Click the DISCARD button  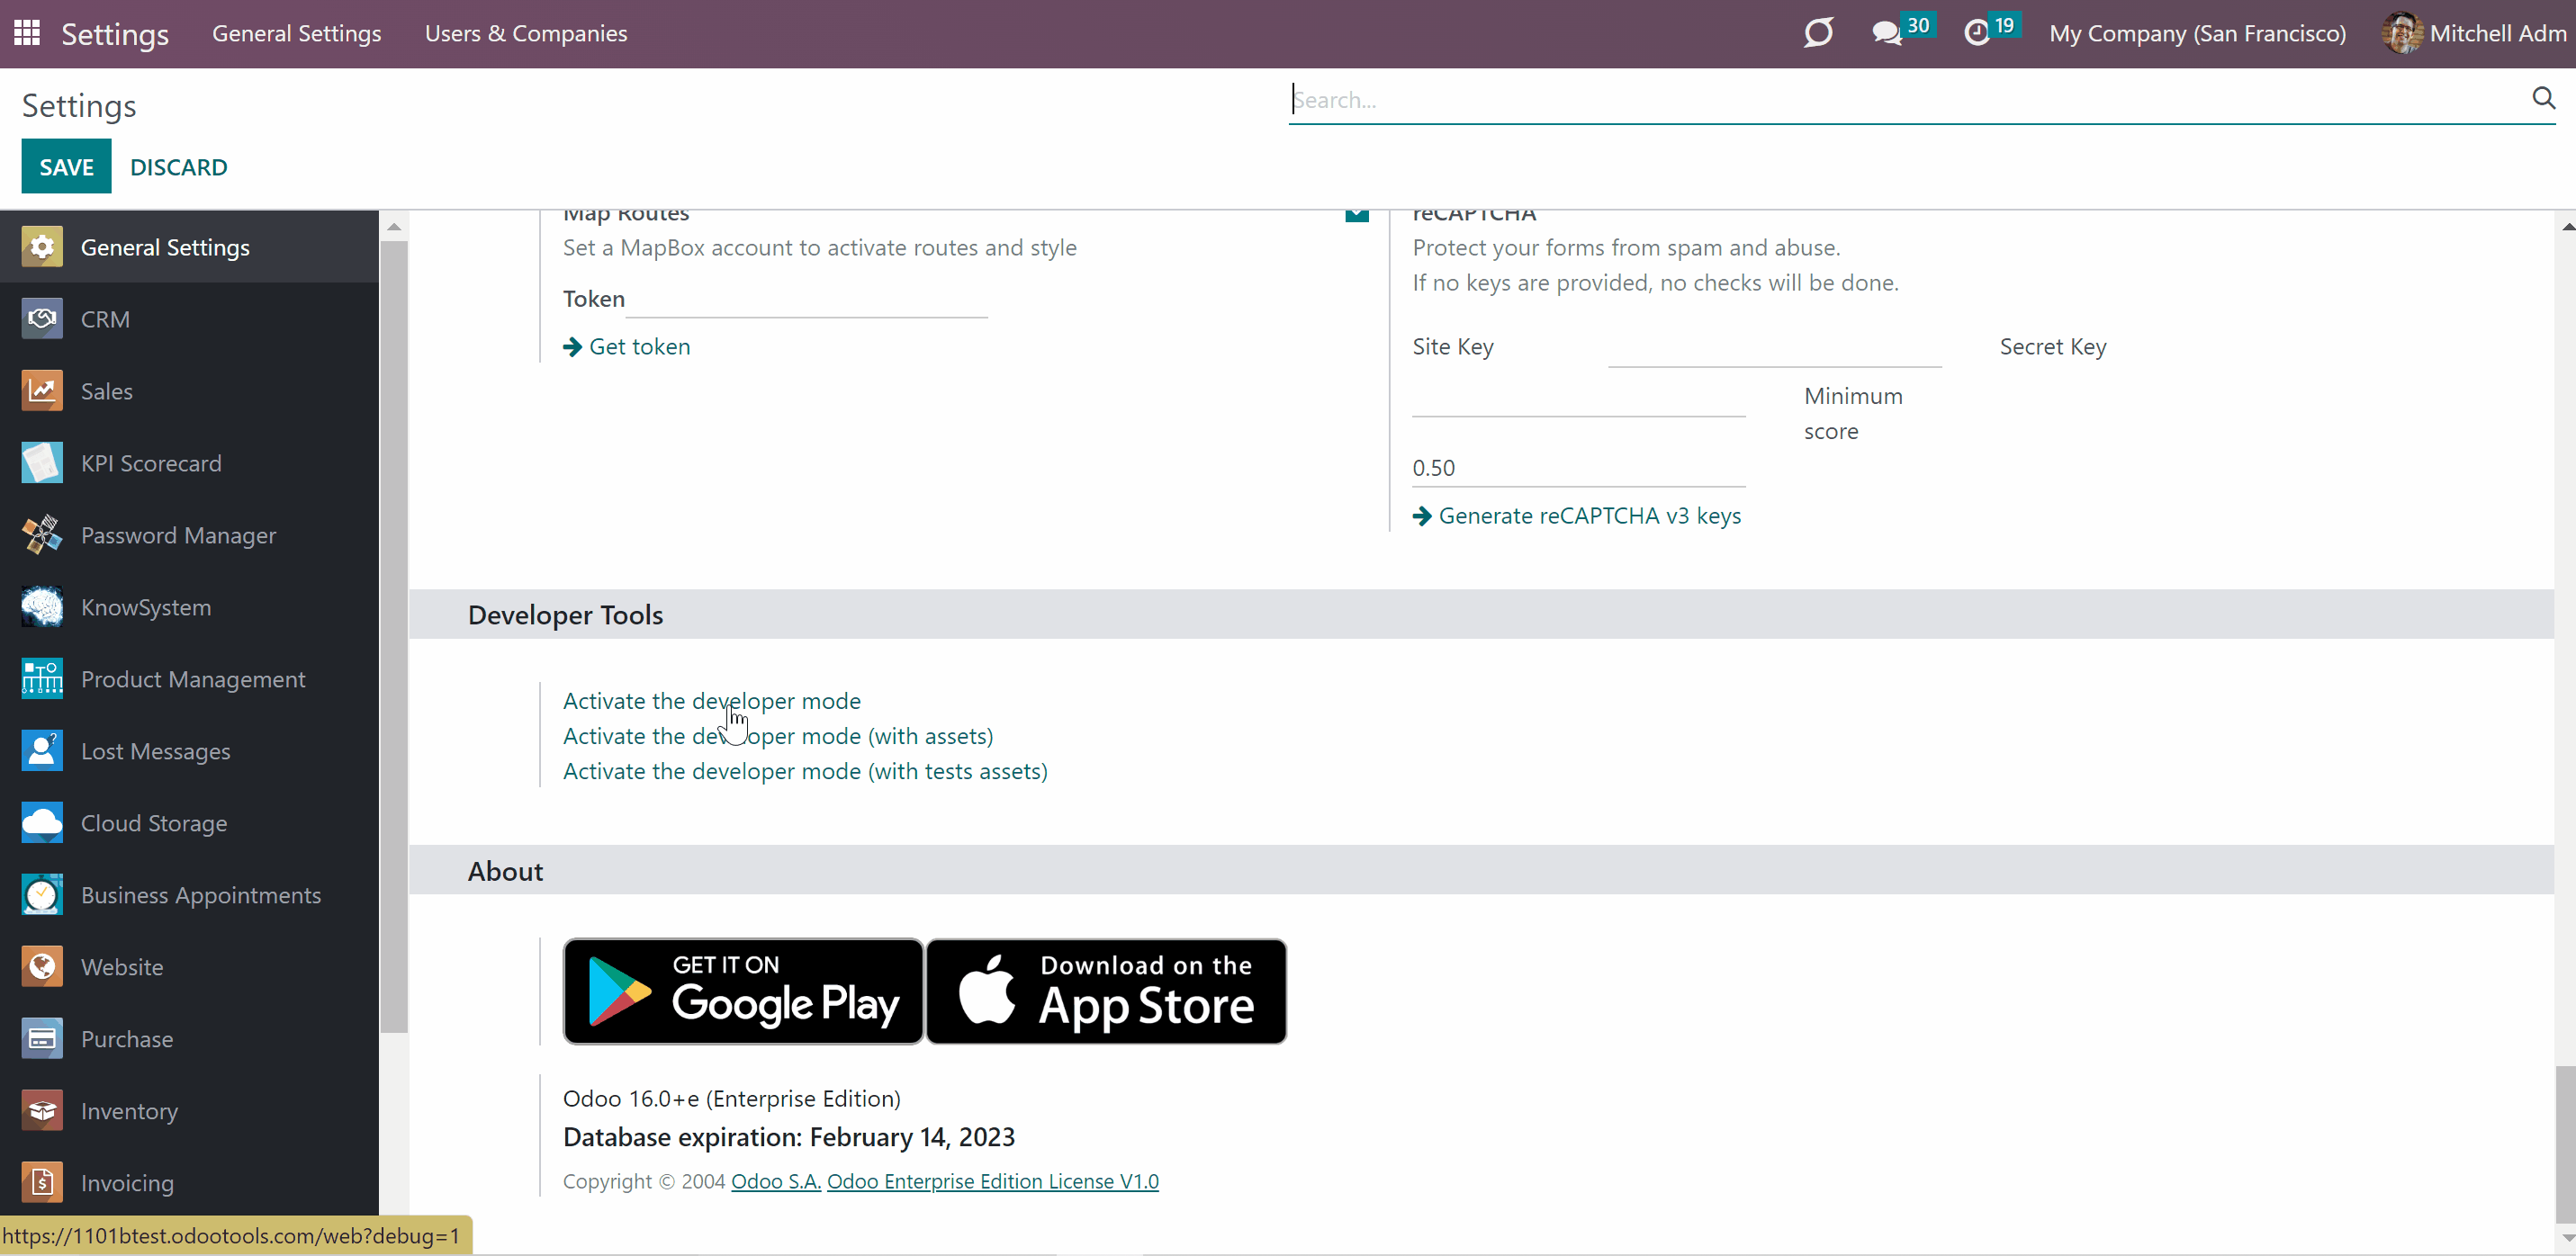click(x=179, y=167)
